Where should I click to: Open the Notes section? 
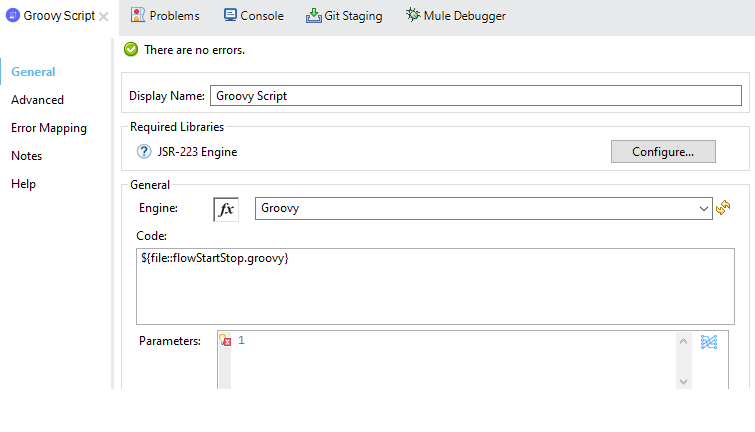pyautogui.click(x=26, y=156)
